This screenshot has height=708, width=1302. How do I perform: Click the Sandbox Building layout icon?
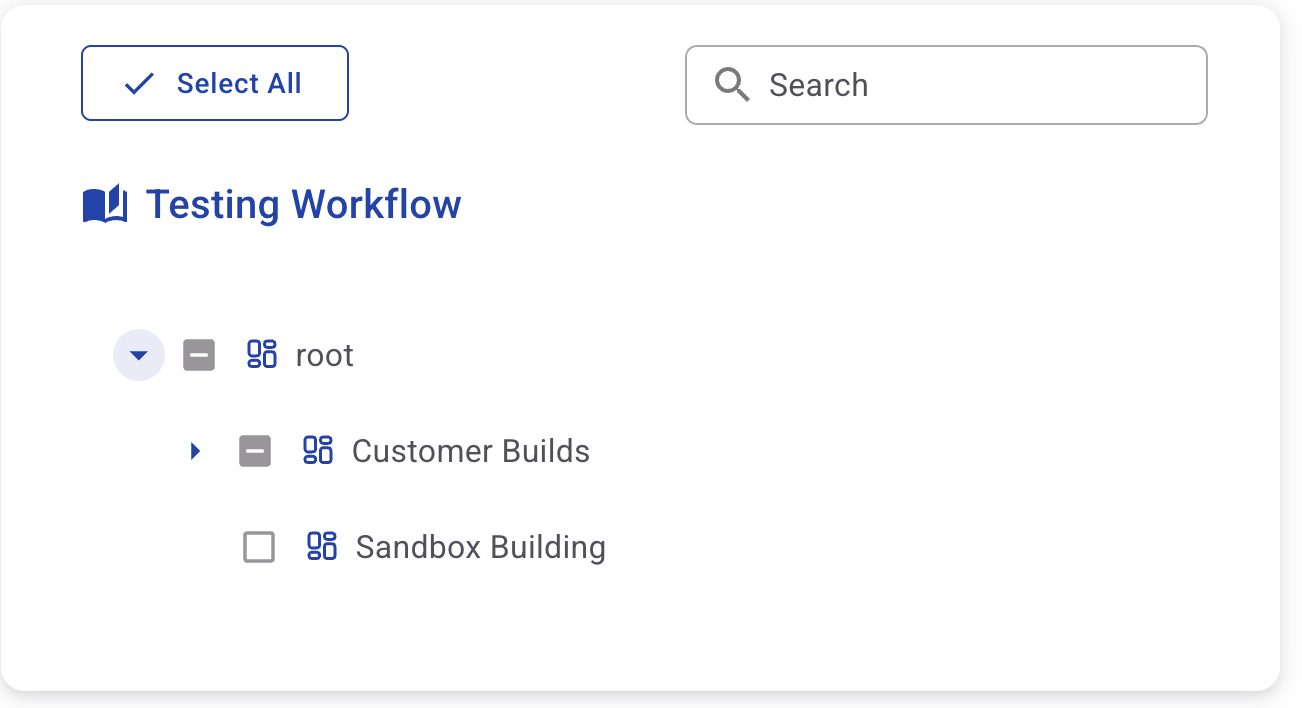click(x=322, y=547)
